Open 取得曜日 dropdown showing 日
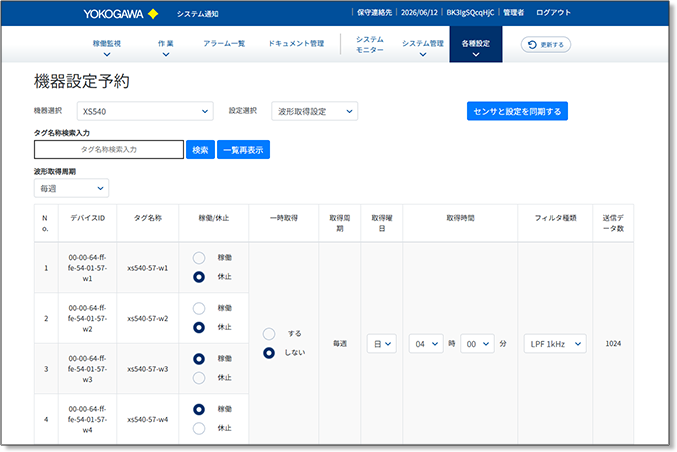 click(x=382, y=344)
